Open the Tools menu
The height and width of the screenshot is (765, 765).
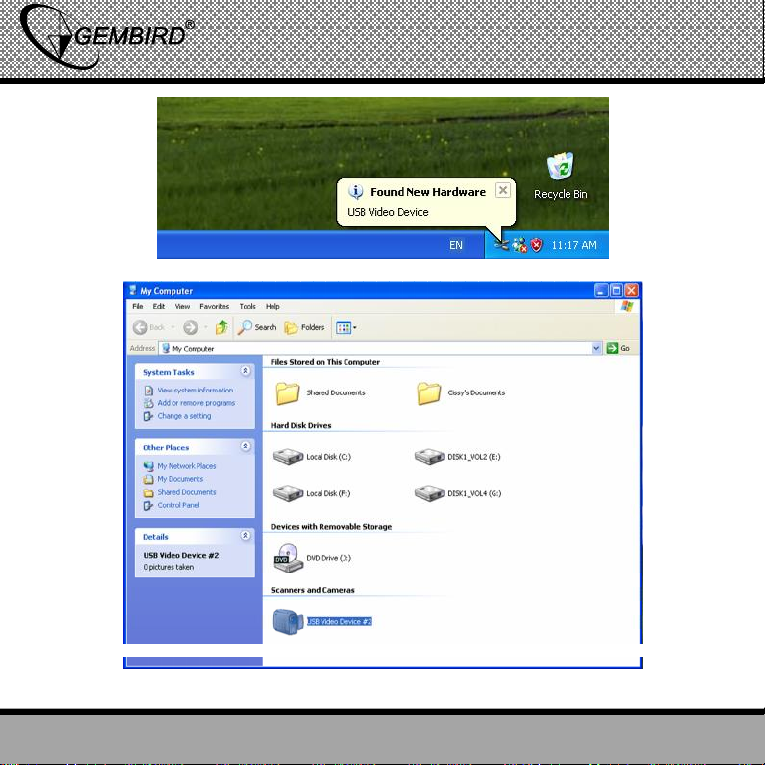click(x=247, y=306)
